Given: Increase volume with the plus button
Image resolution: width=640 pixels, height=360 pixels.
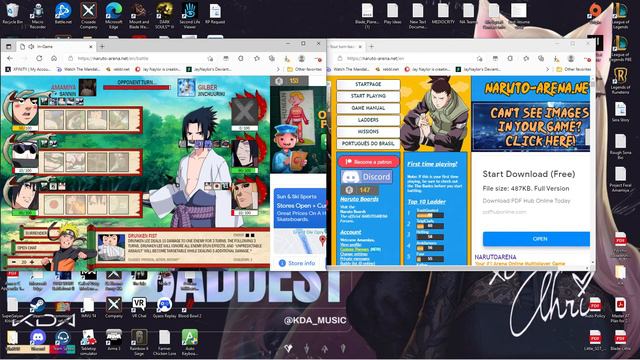Looking at the screenshot, I should [32, 262].
